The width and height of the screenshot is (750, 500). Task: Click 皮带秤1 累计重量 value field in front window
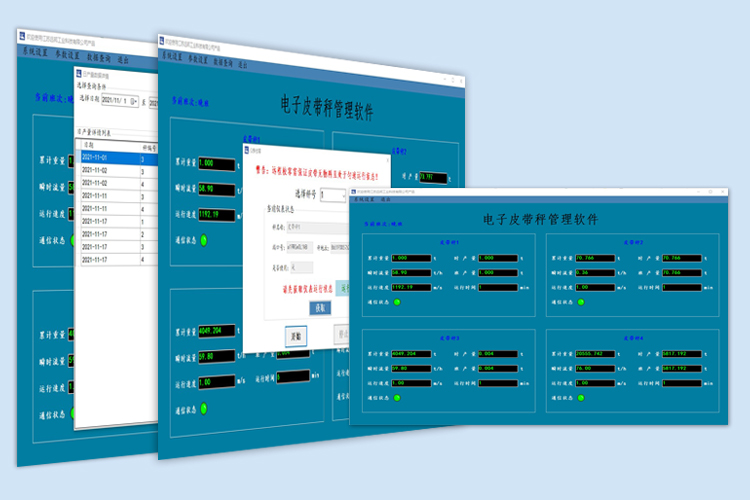413,257
